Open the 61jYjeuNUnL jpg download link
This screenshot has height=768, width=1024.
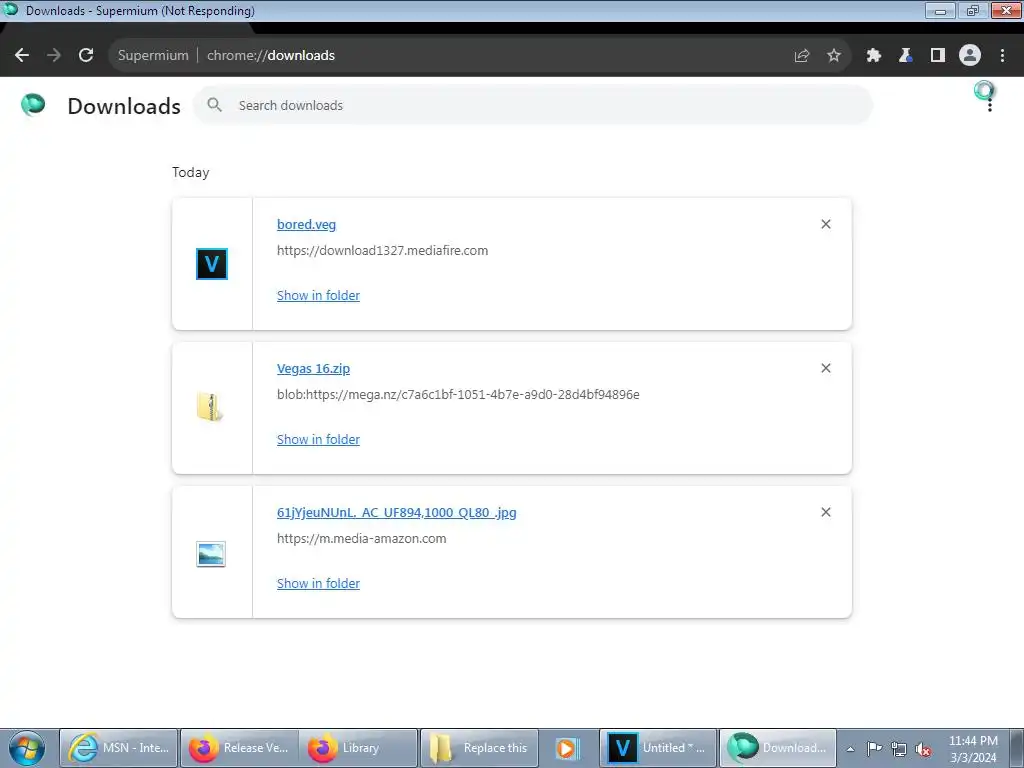(396, 513)
